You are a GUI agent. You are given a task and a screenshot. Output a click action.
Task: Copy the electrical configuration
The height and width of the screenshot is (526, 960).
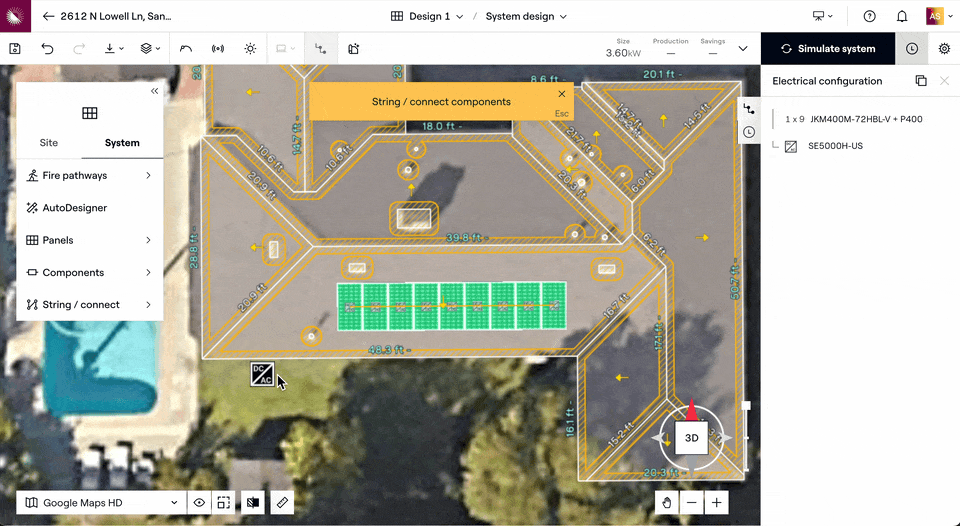[920, 81]
